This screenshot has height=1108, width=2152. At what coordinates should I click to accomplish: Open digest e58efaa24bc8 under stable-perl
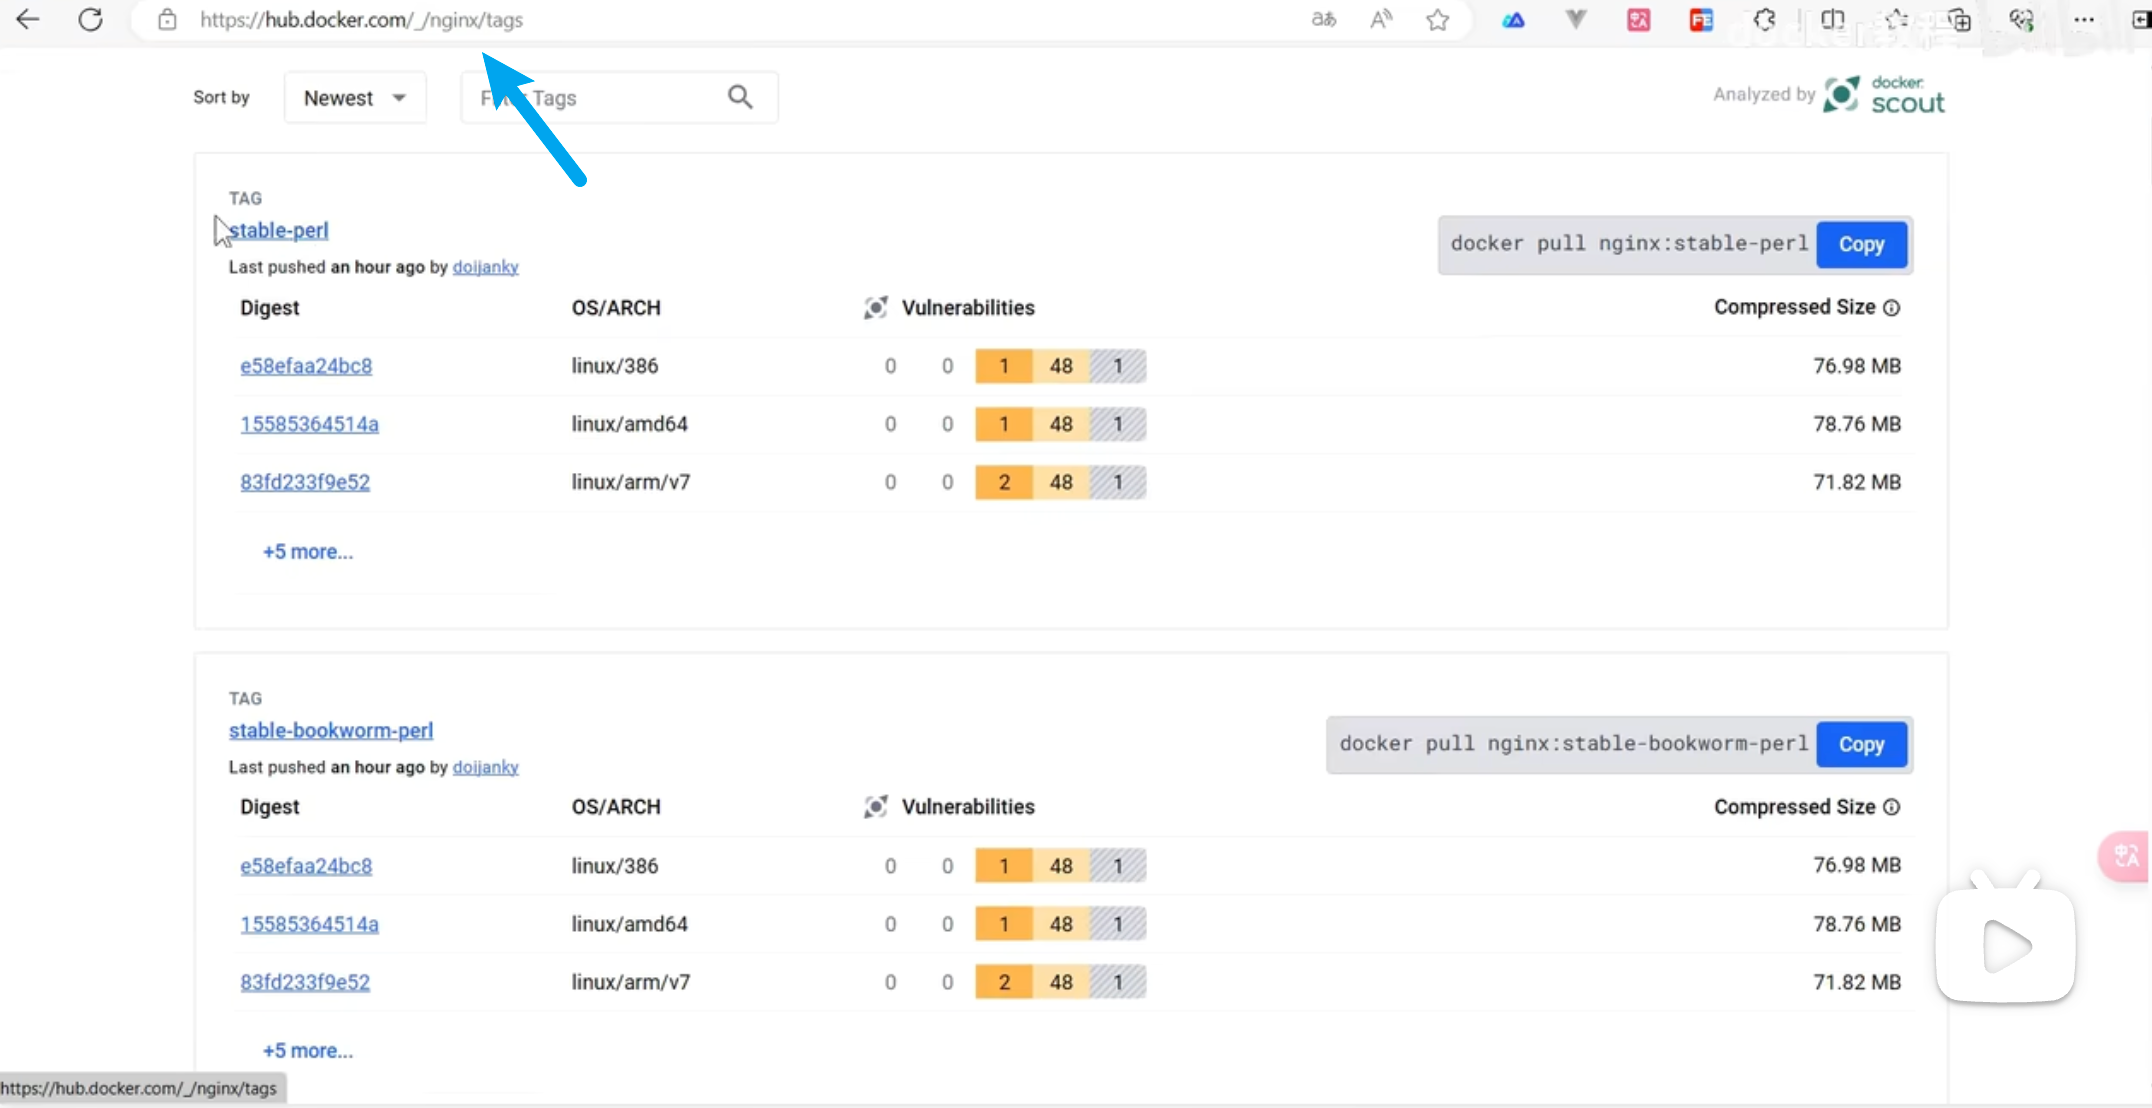[x=306, y=366]
